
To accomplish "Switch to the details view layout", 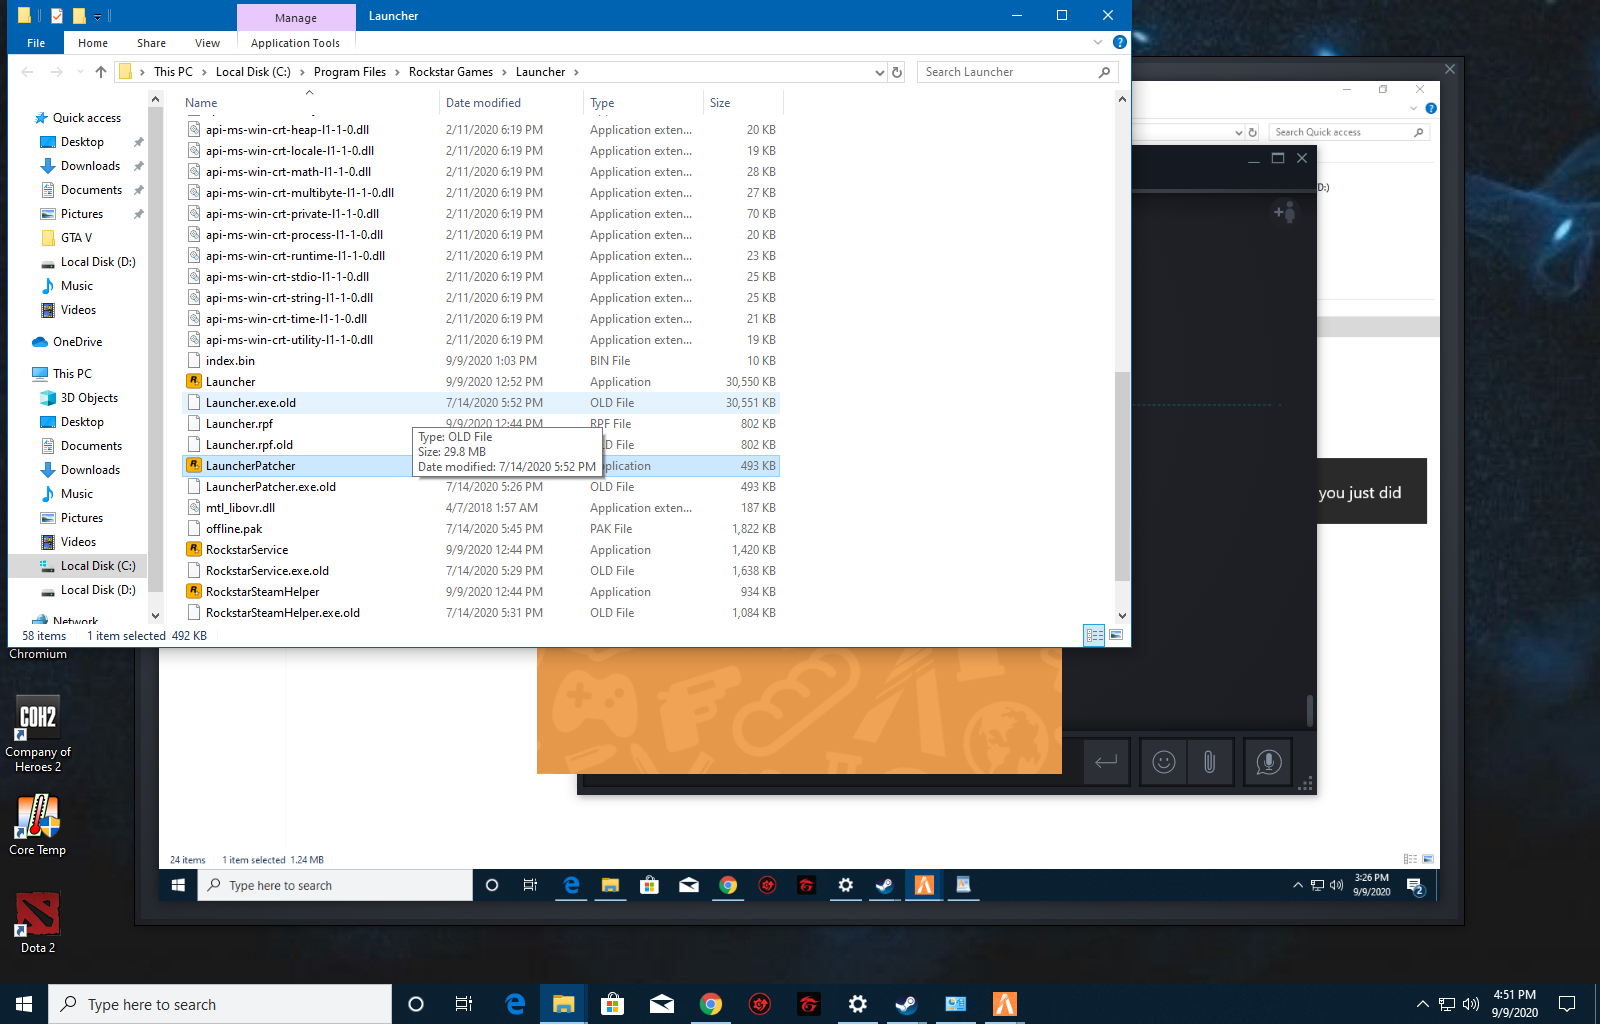I will pyautogui.click(x=1094, y=635).
